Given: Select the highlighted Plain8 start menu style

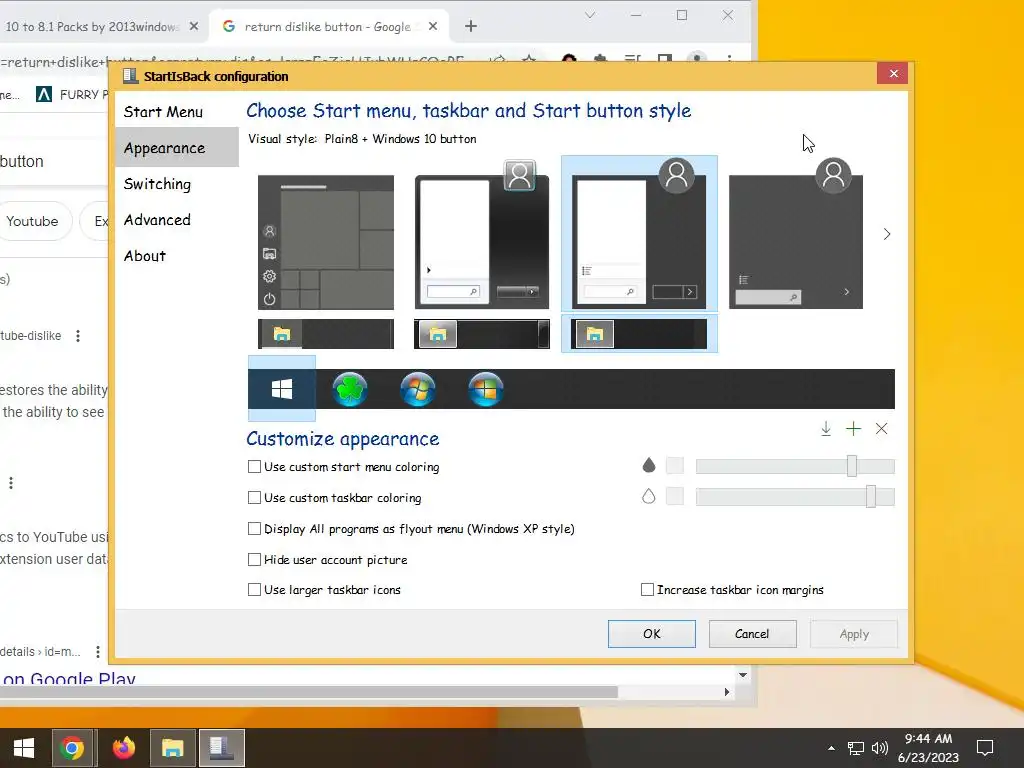Looking at the screenshot, I should [639, 233].
